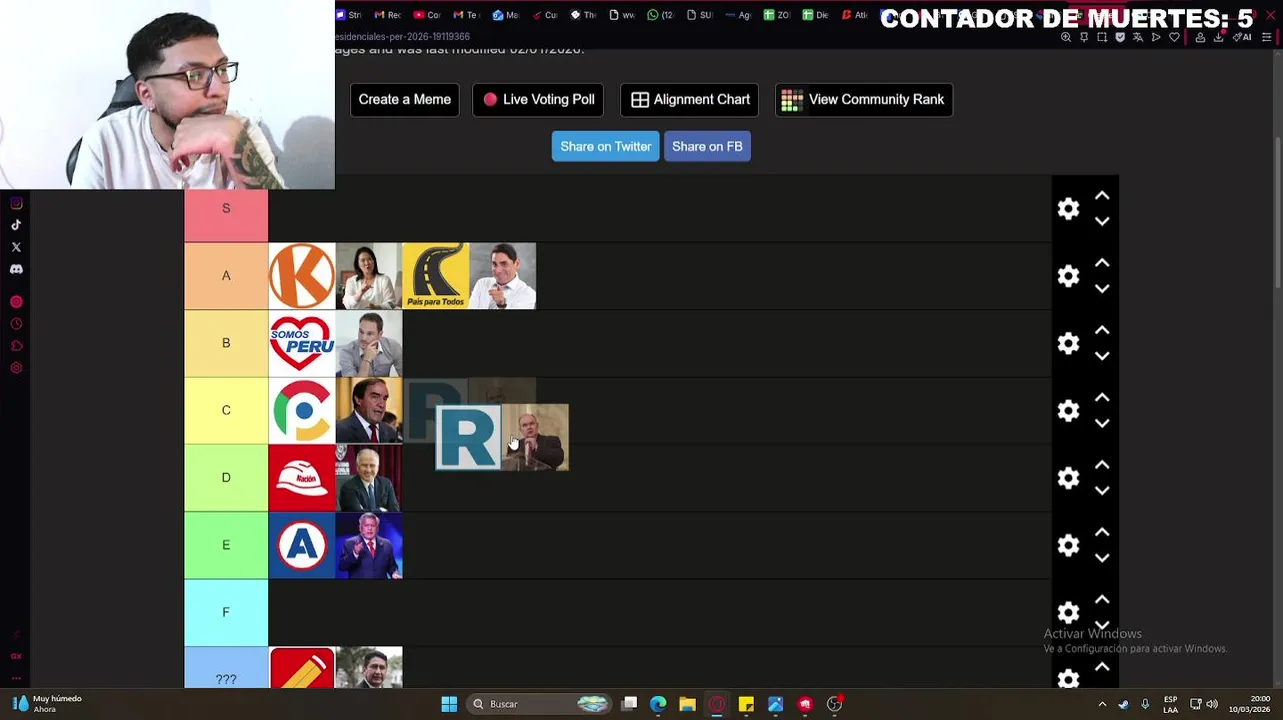Click the zoom magnifier in address bar
Screen dimensions: 1283x720
coord(1066,37)
